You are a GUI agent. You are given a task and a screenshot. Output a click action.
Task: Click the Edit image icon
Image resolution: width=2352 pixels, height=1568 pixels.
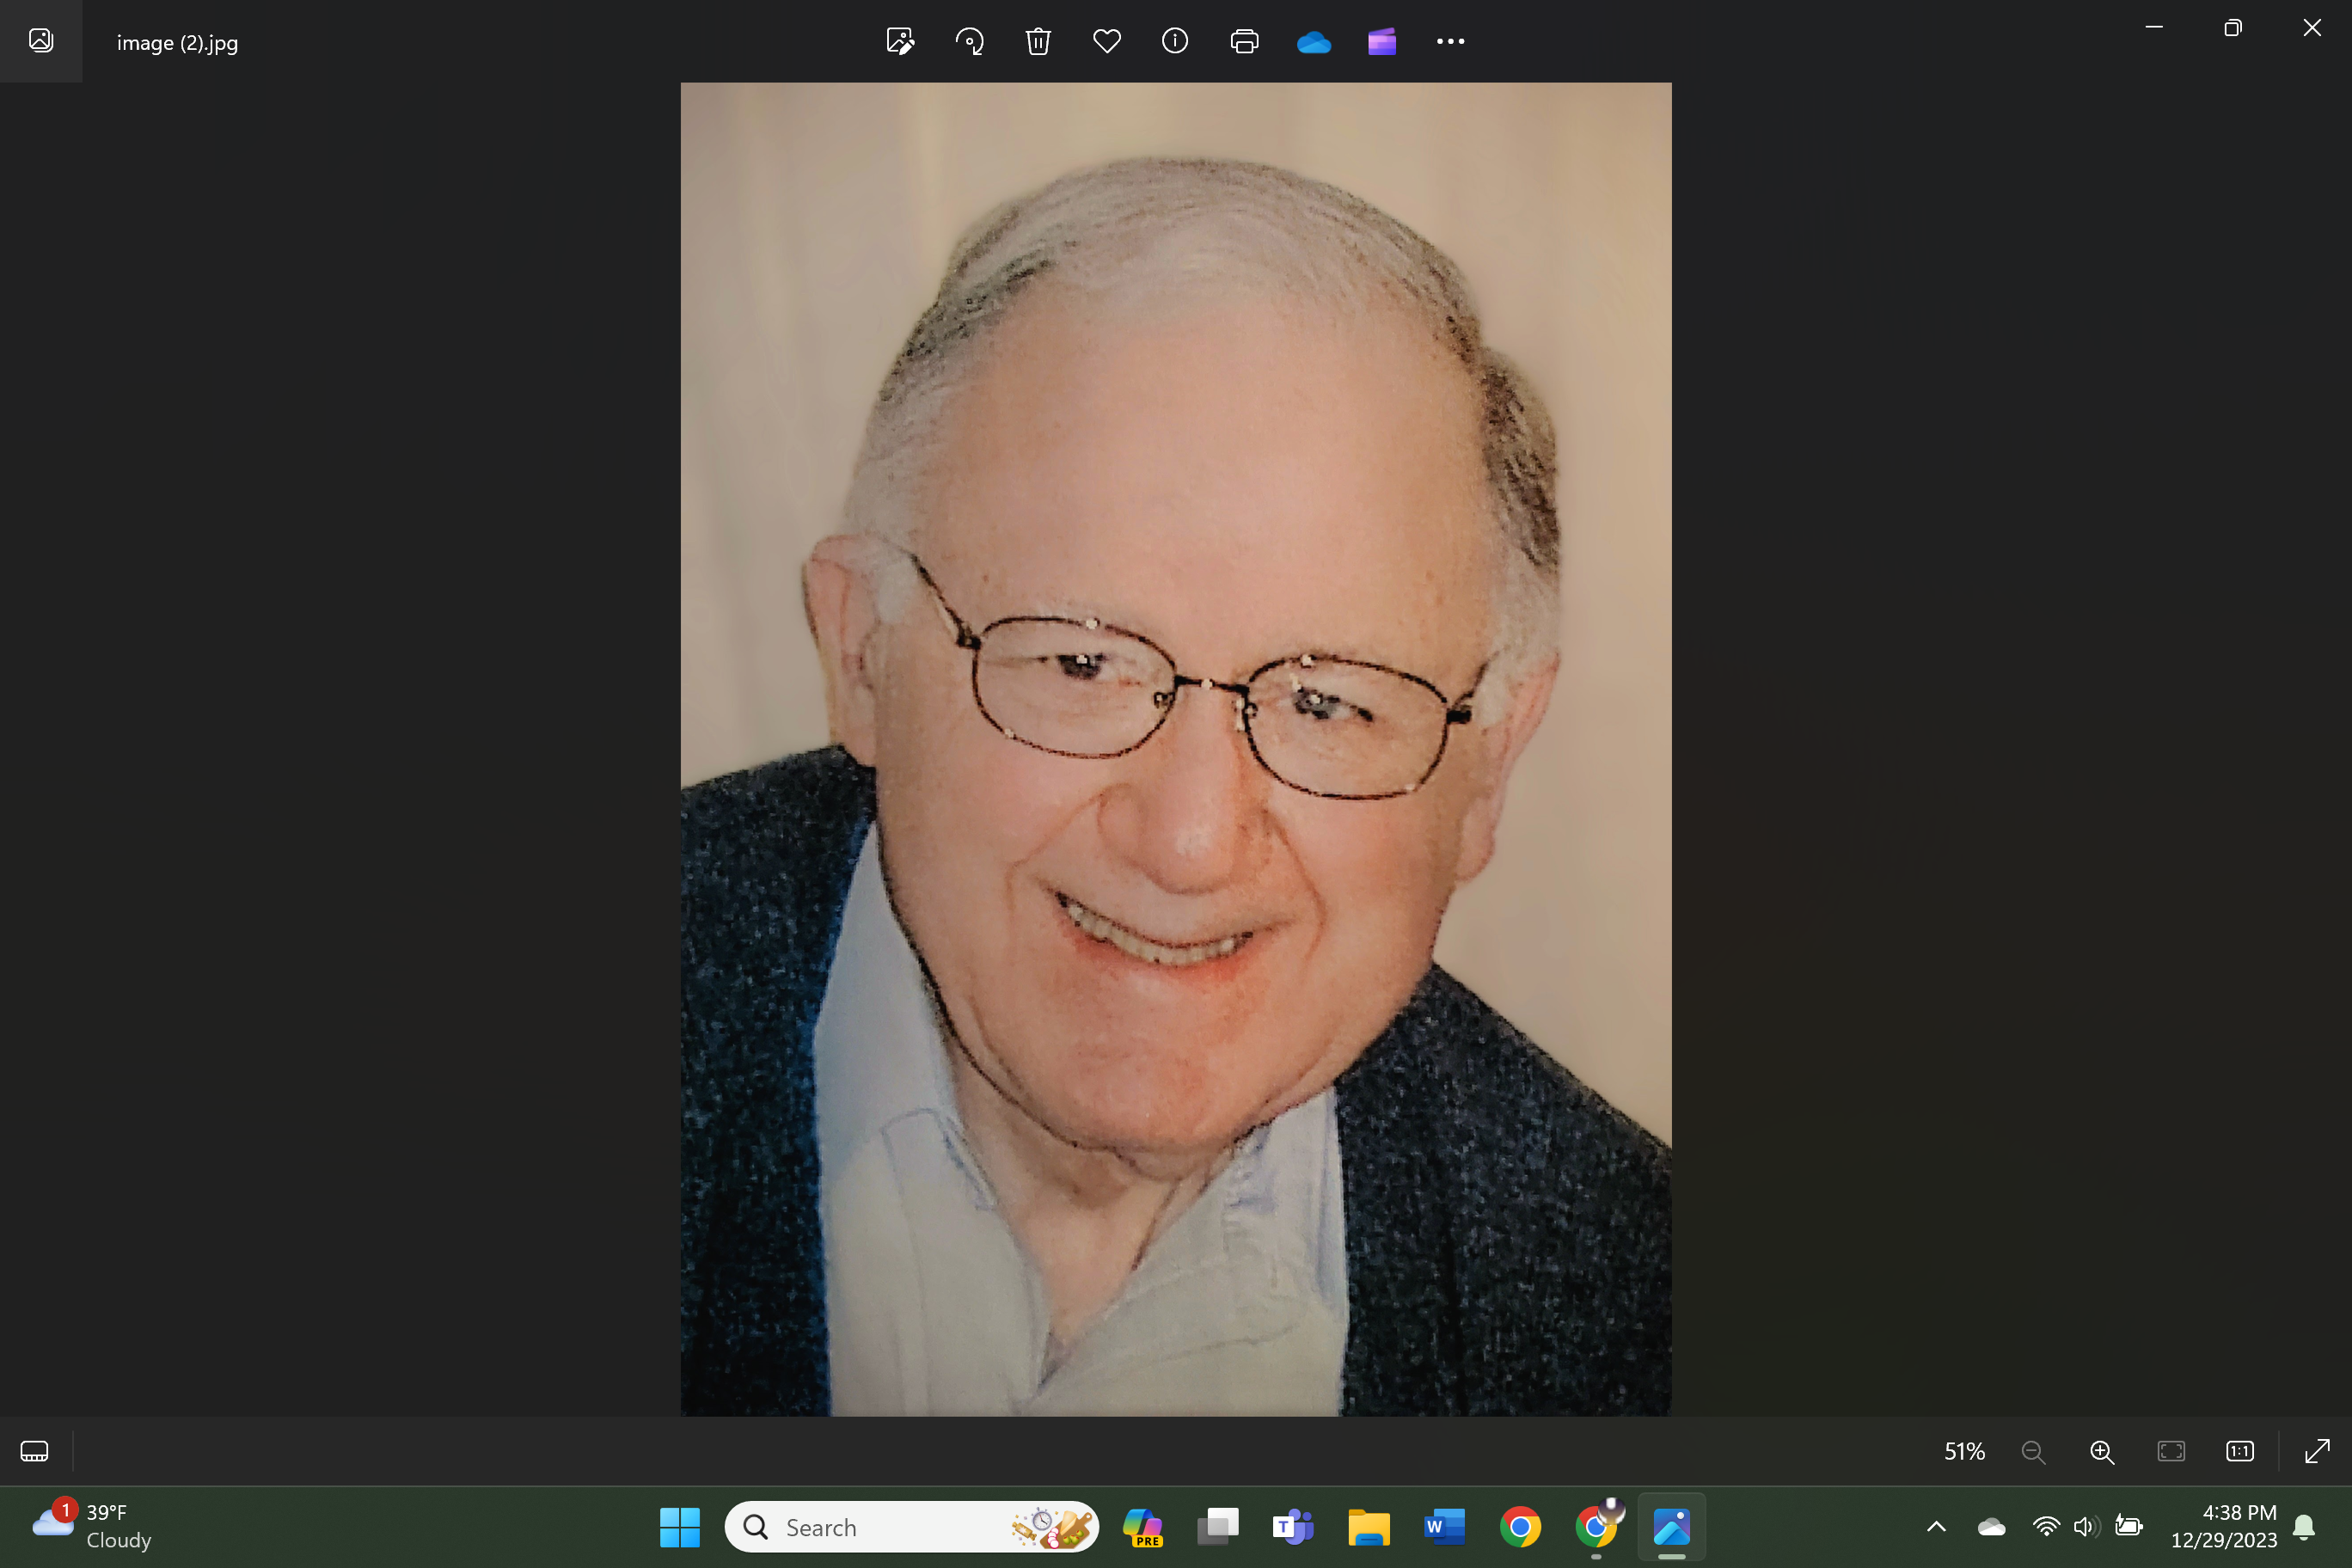[x=899, y=41]
